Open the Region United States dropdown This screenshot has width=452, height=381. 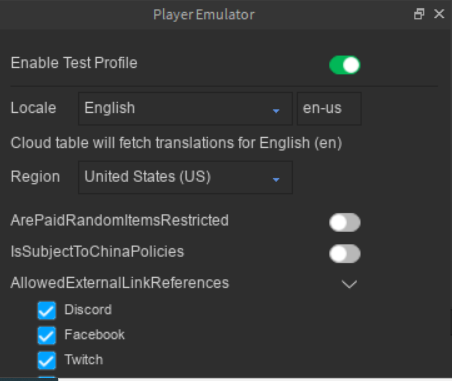(x=185, y=177)
